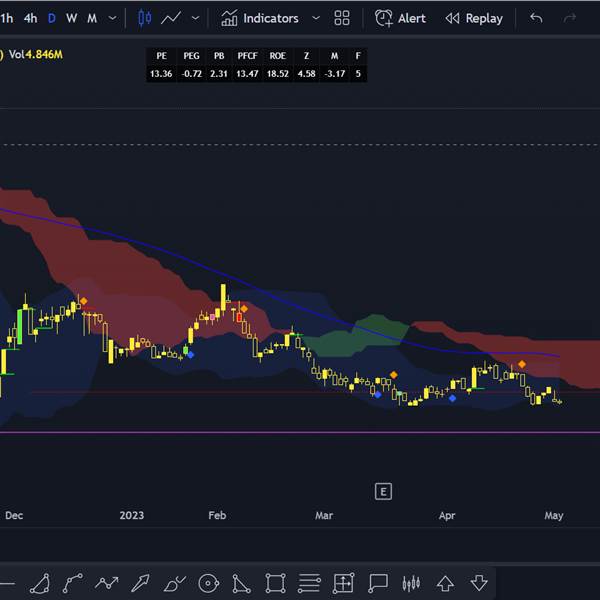Select the Callout annotation tool
600x600 pixels.
tap(378, 583)
